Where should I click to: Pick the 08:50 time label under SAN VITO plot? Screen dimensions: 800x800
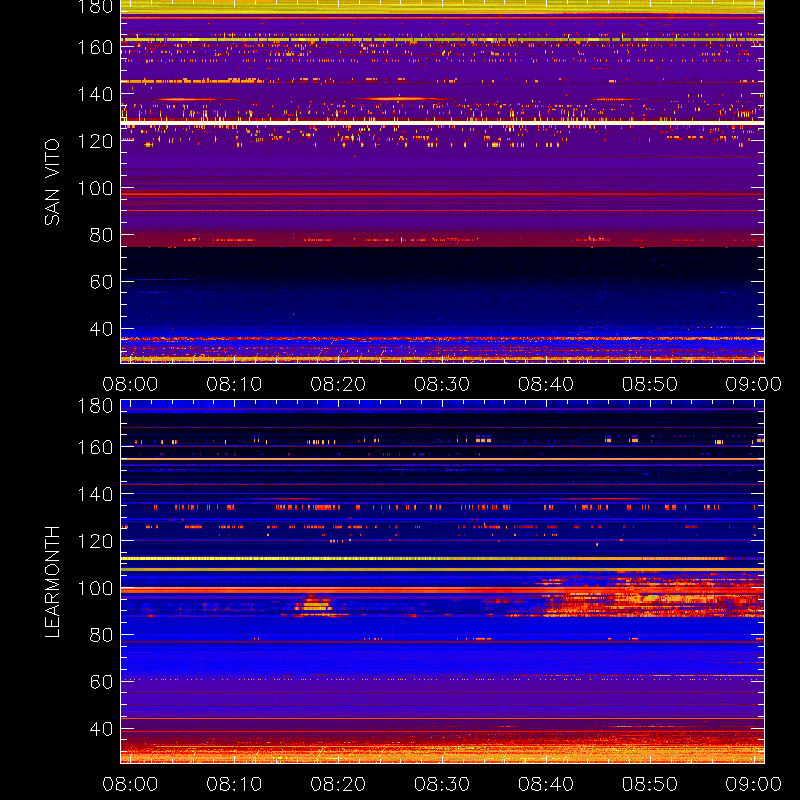[649, 384]
